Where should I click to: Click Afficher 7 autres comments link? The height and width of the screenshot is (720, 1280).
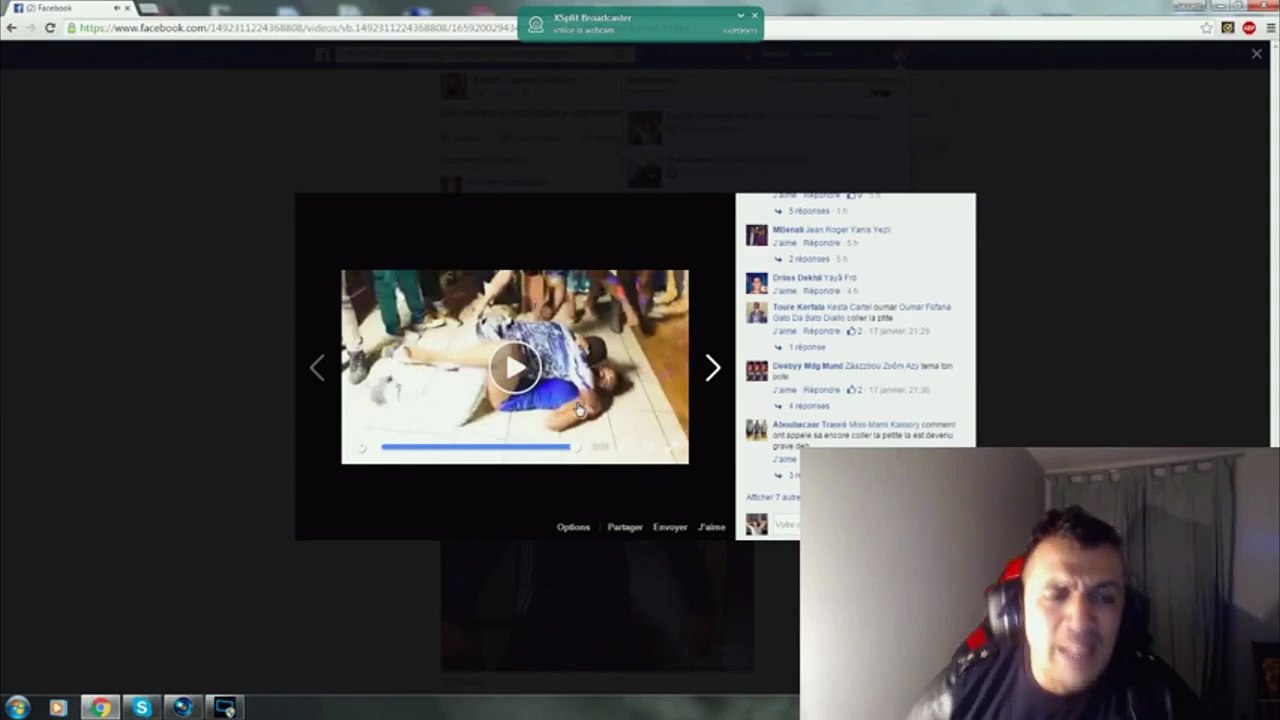pos(773,497)
